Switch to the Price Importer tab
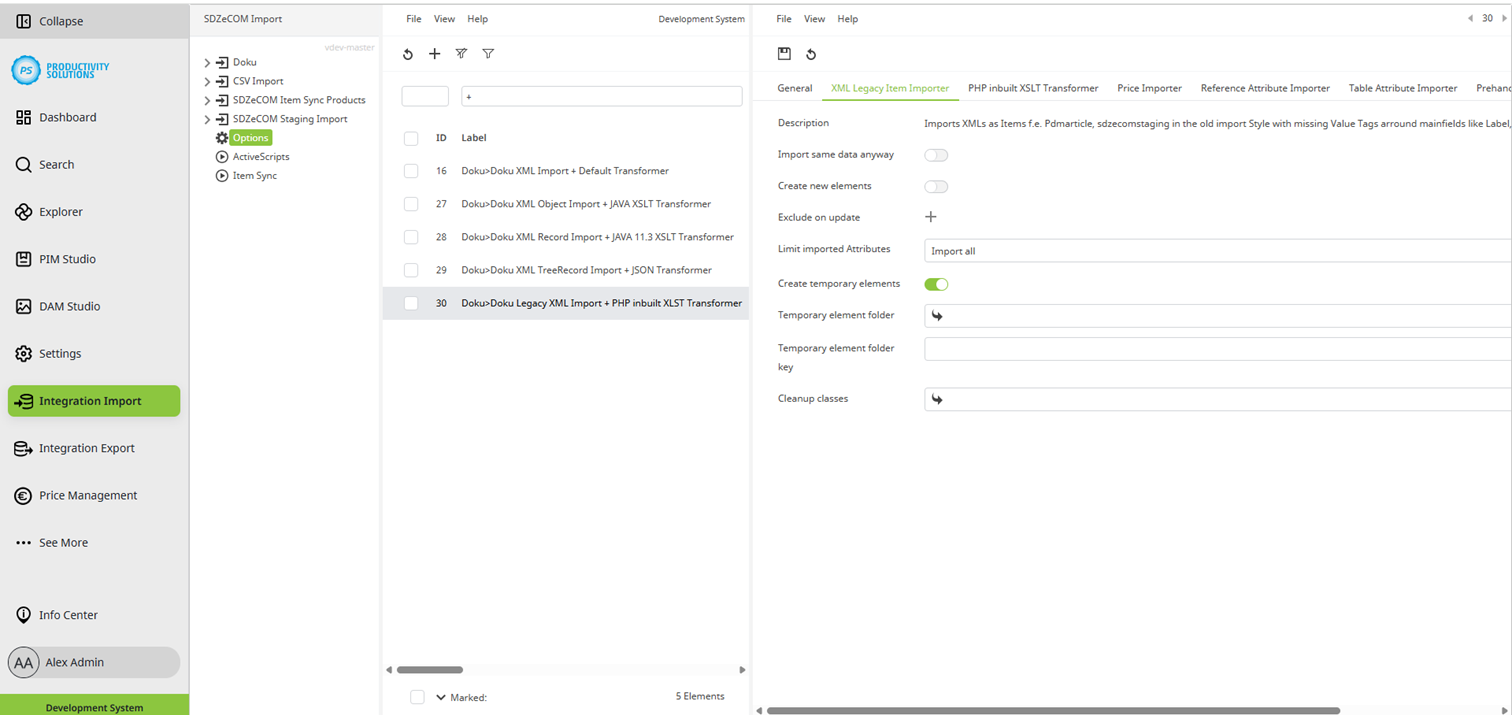This screenshot has width=1512, height=715. pos(1148,88)
